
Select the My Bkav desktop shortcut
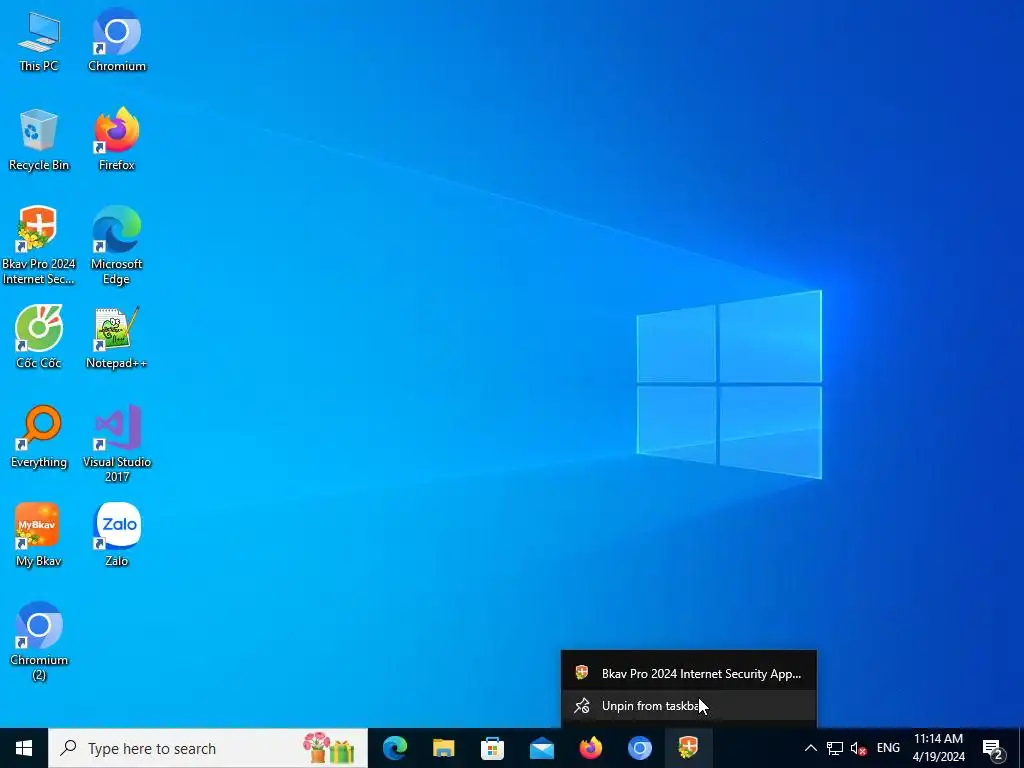[39, 536]
